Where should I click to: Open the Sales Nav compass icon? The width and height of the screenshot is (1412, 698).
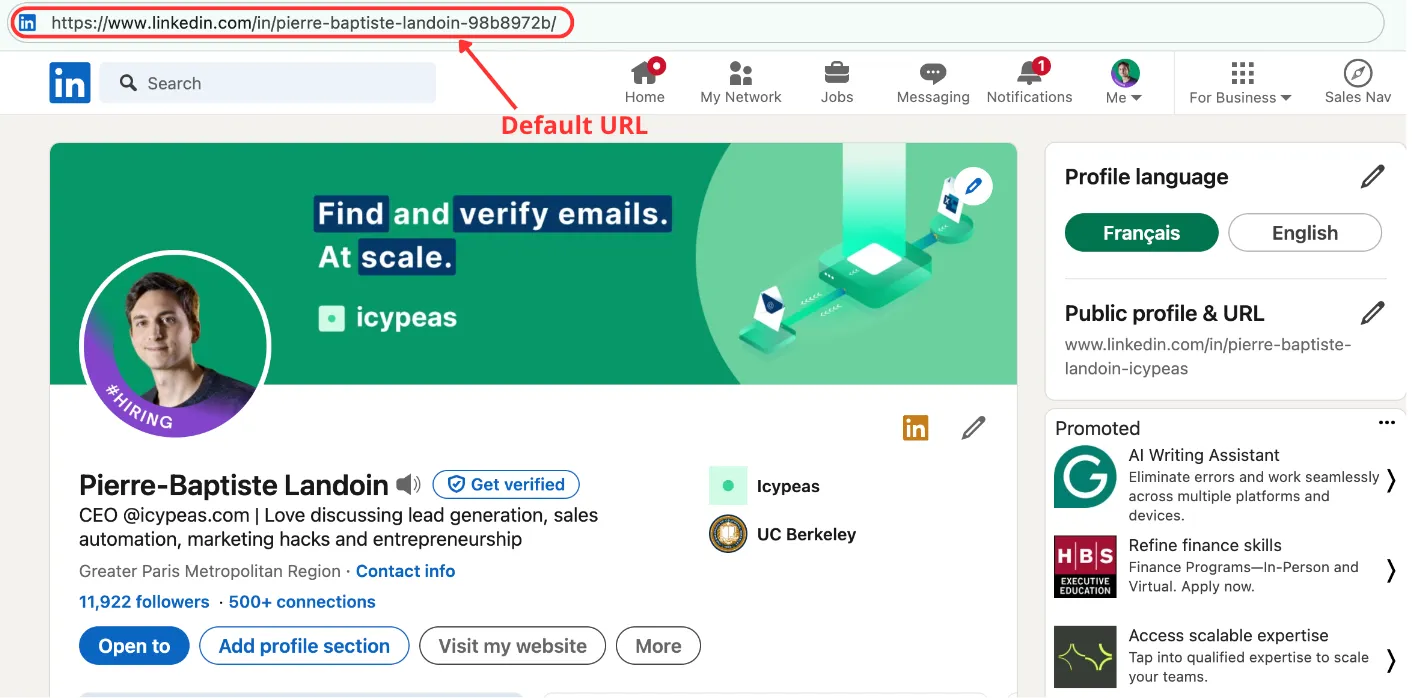click(1358, 73)
